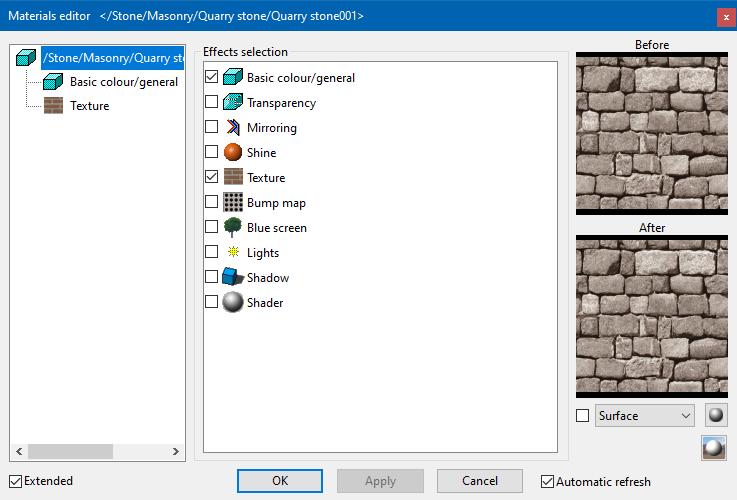Select the orange Shine sphere icon
Viewport: 737px width, 500px height.
click(x=233, y=153)
